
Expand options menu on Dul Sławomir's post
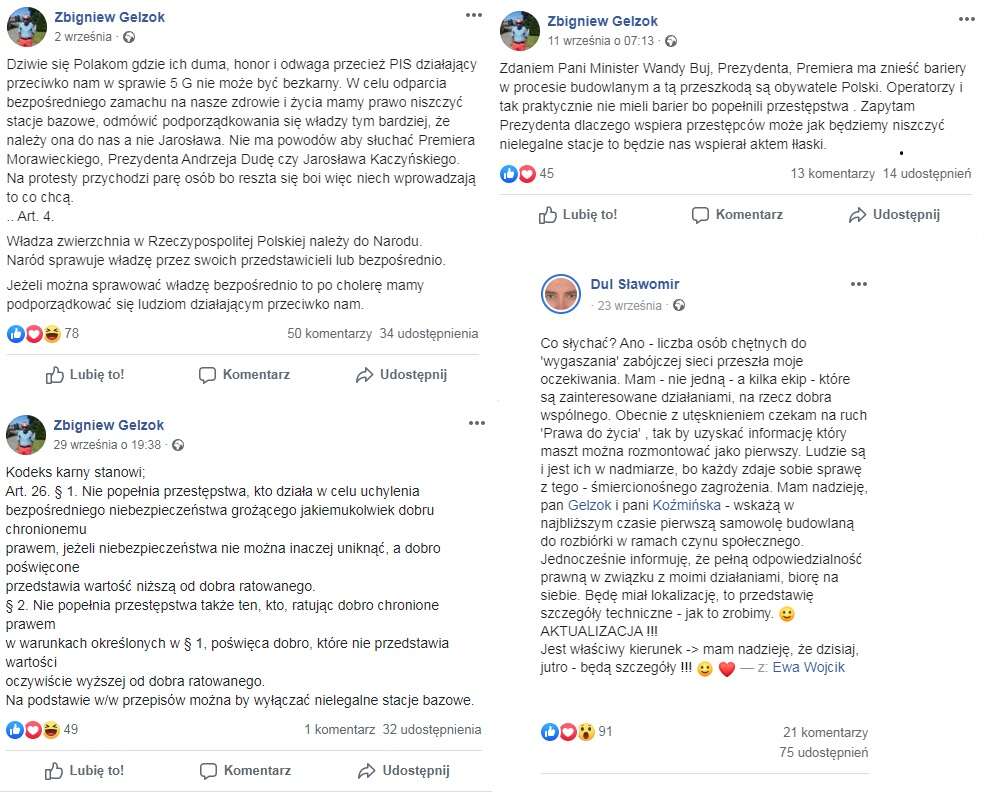[x=858, y=284]
